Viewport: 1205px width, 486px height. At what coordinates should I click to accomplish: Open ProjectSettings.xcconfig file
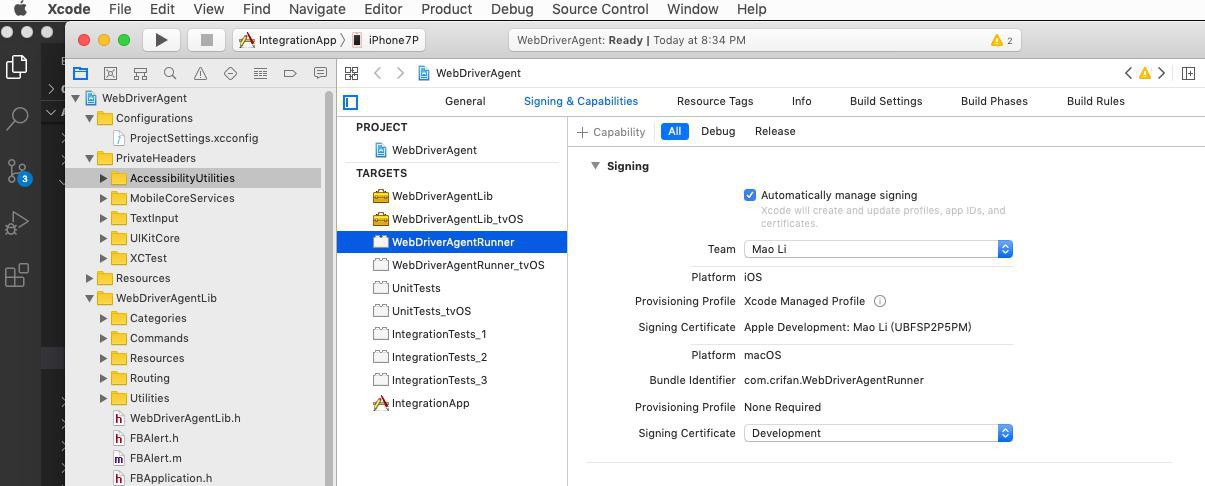click(x=194, y=138)
